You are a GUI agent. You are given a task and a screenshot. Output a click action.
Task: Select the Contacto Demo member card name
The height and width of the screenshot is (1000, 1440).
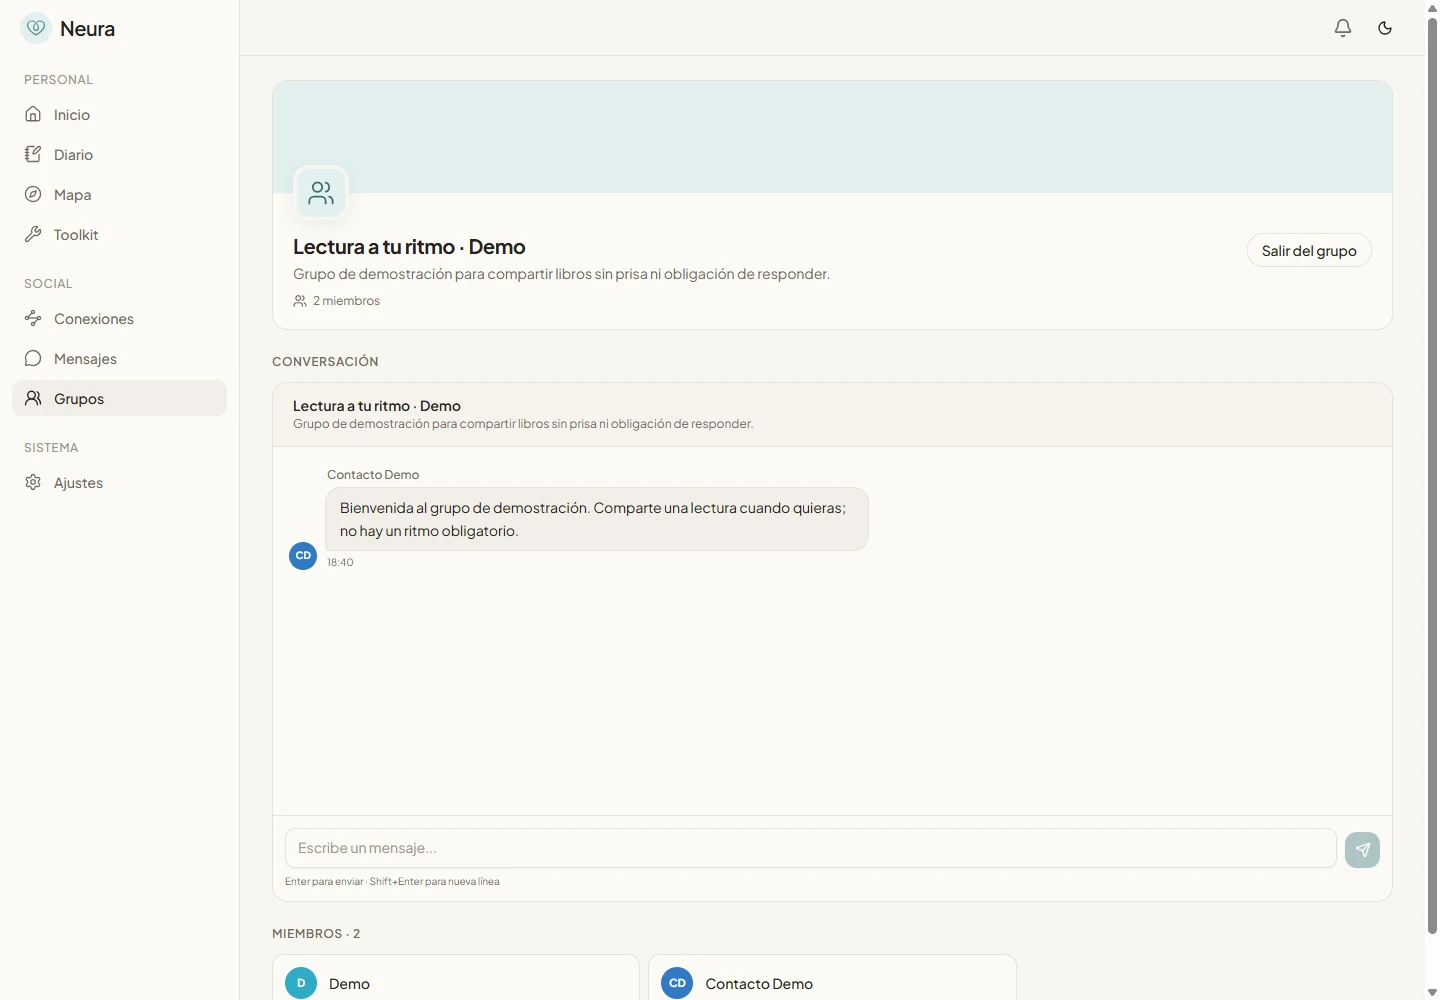(759, 984)
